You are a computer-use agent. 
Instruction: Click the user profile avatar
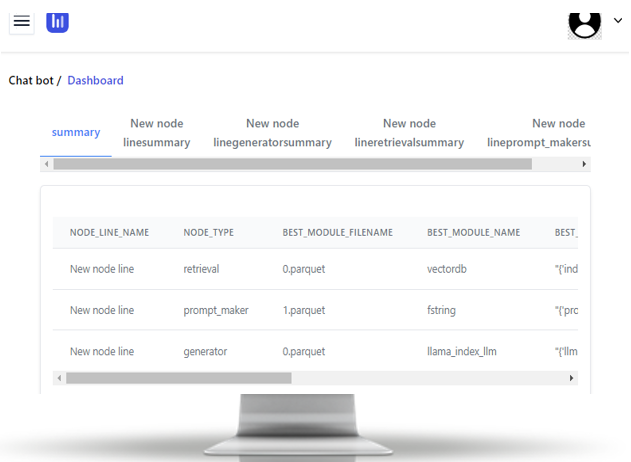coord(584,22)
